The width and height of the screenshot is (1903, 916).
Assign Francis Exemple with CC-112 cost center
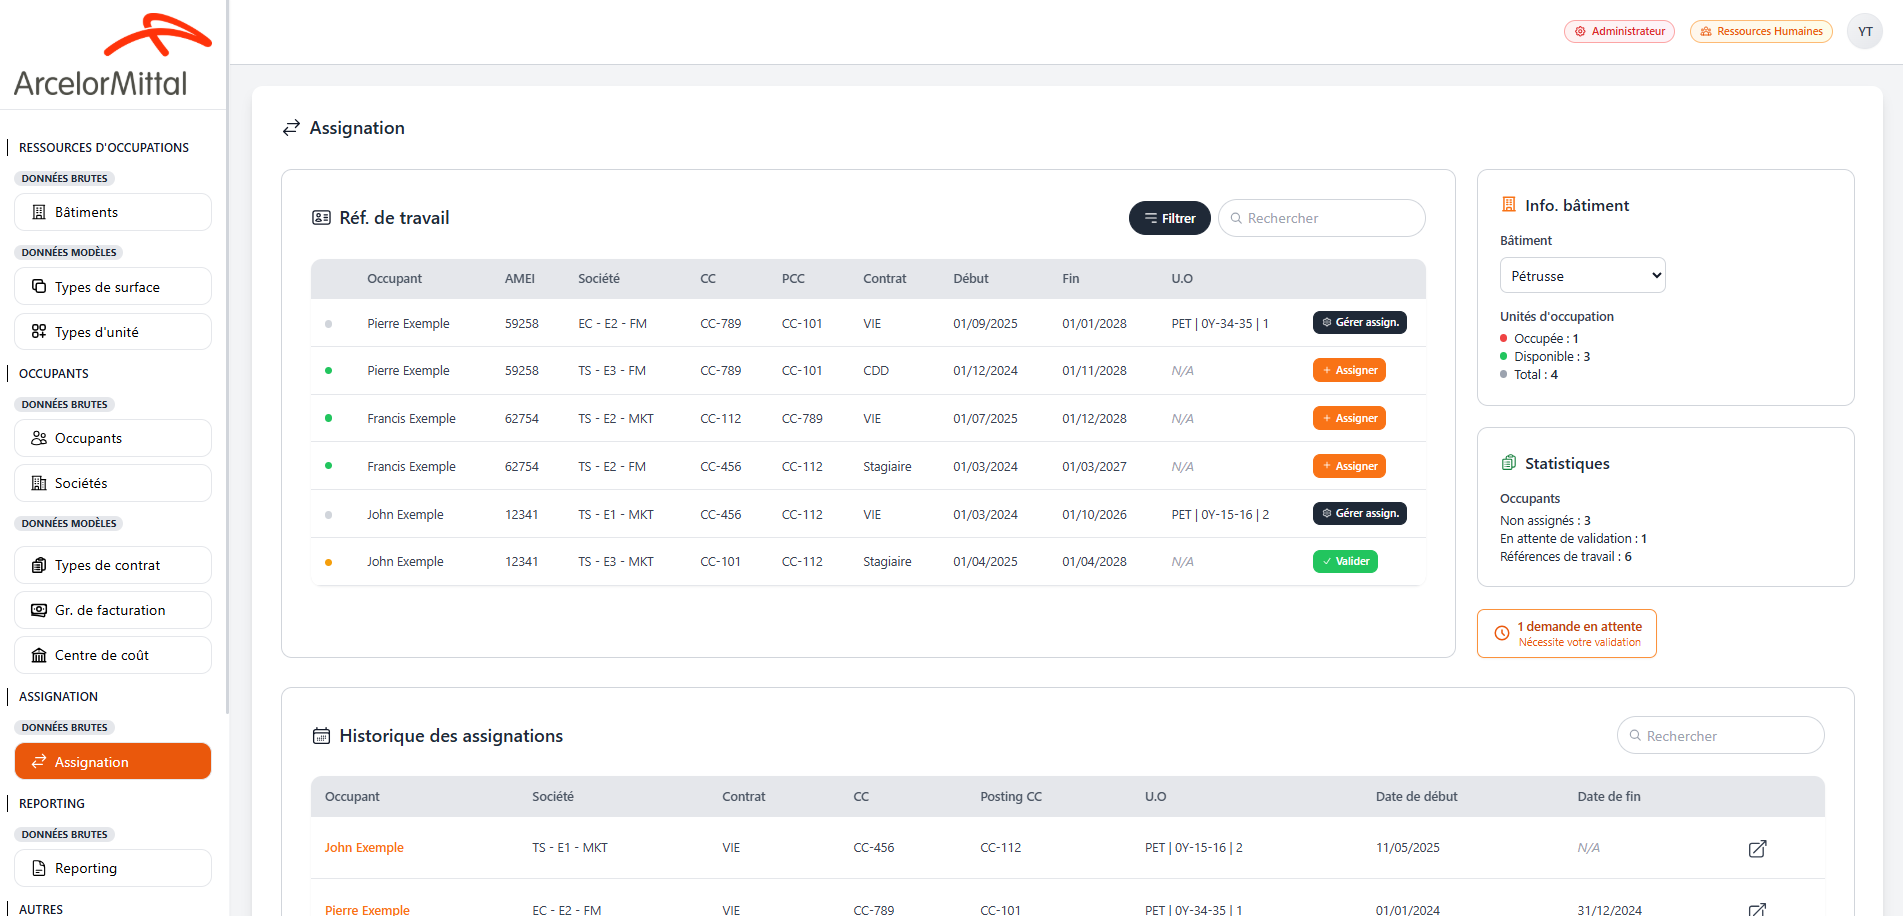pos(1348,418)
